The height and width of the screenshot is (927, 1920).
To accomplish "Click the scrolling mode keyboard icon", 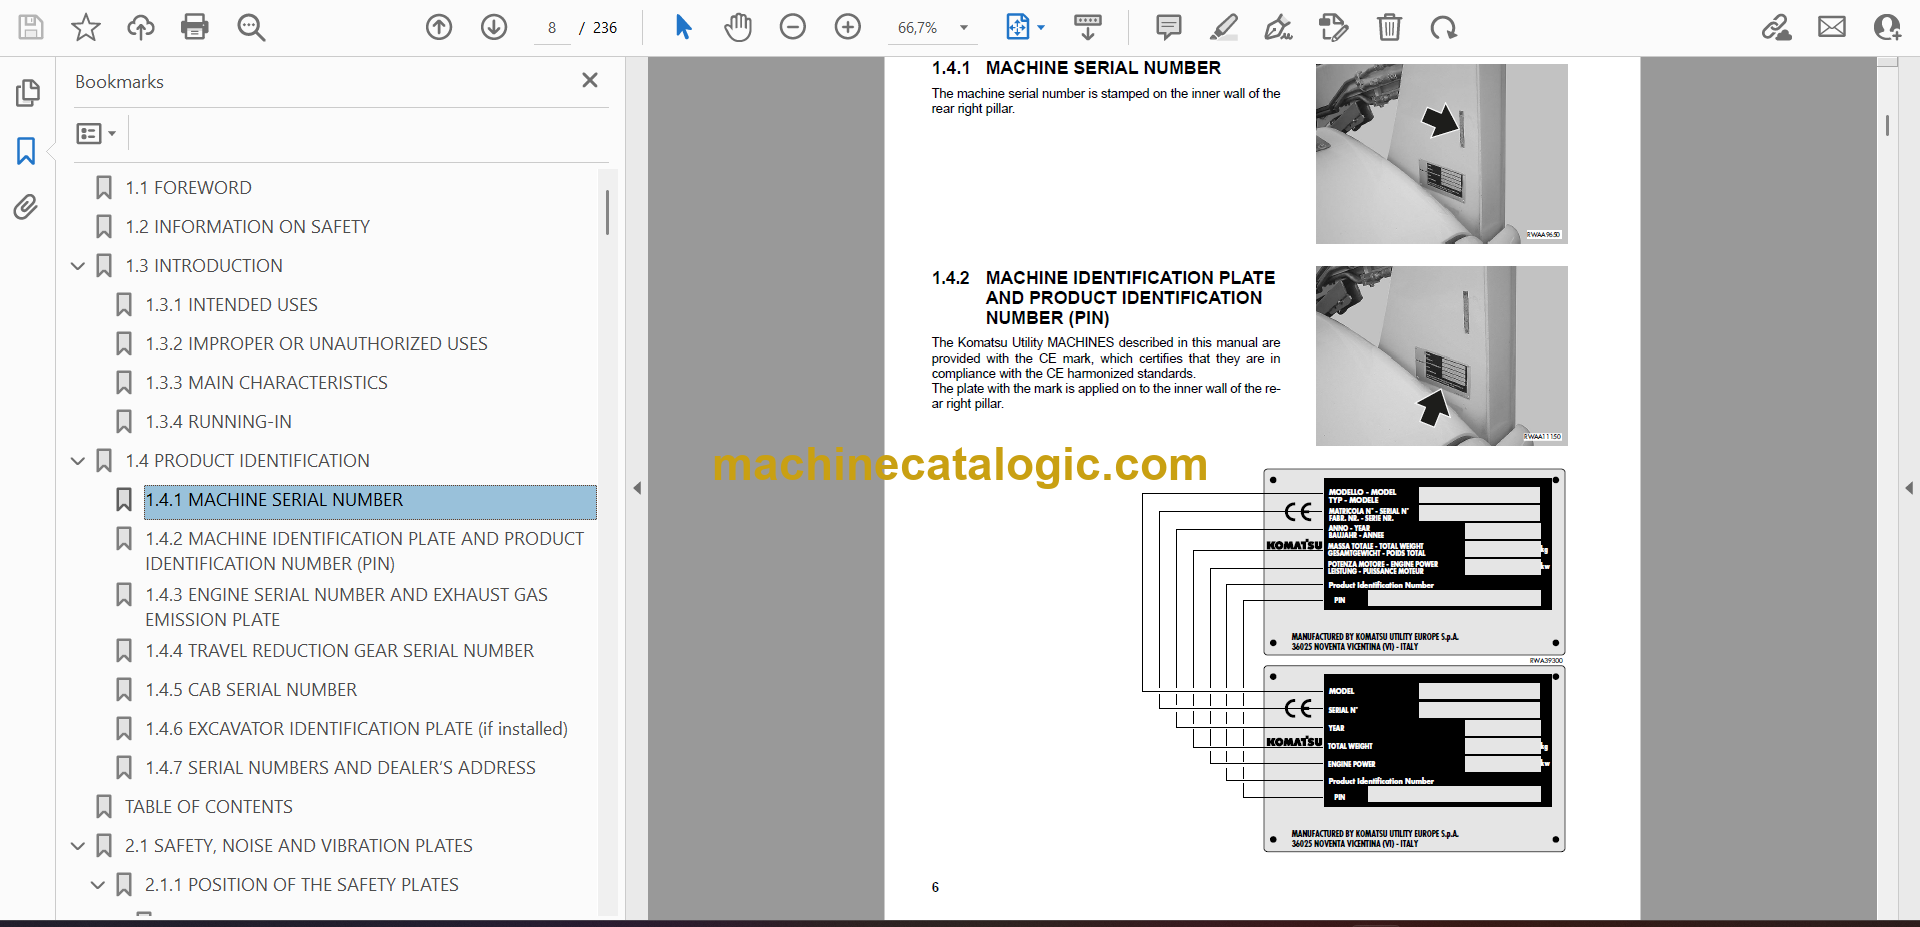I will (1087, 27).
